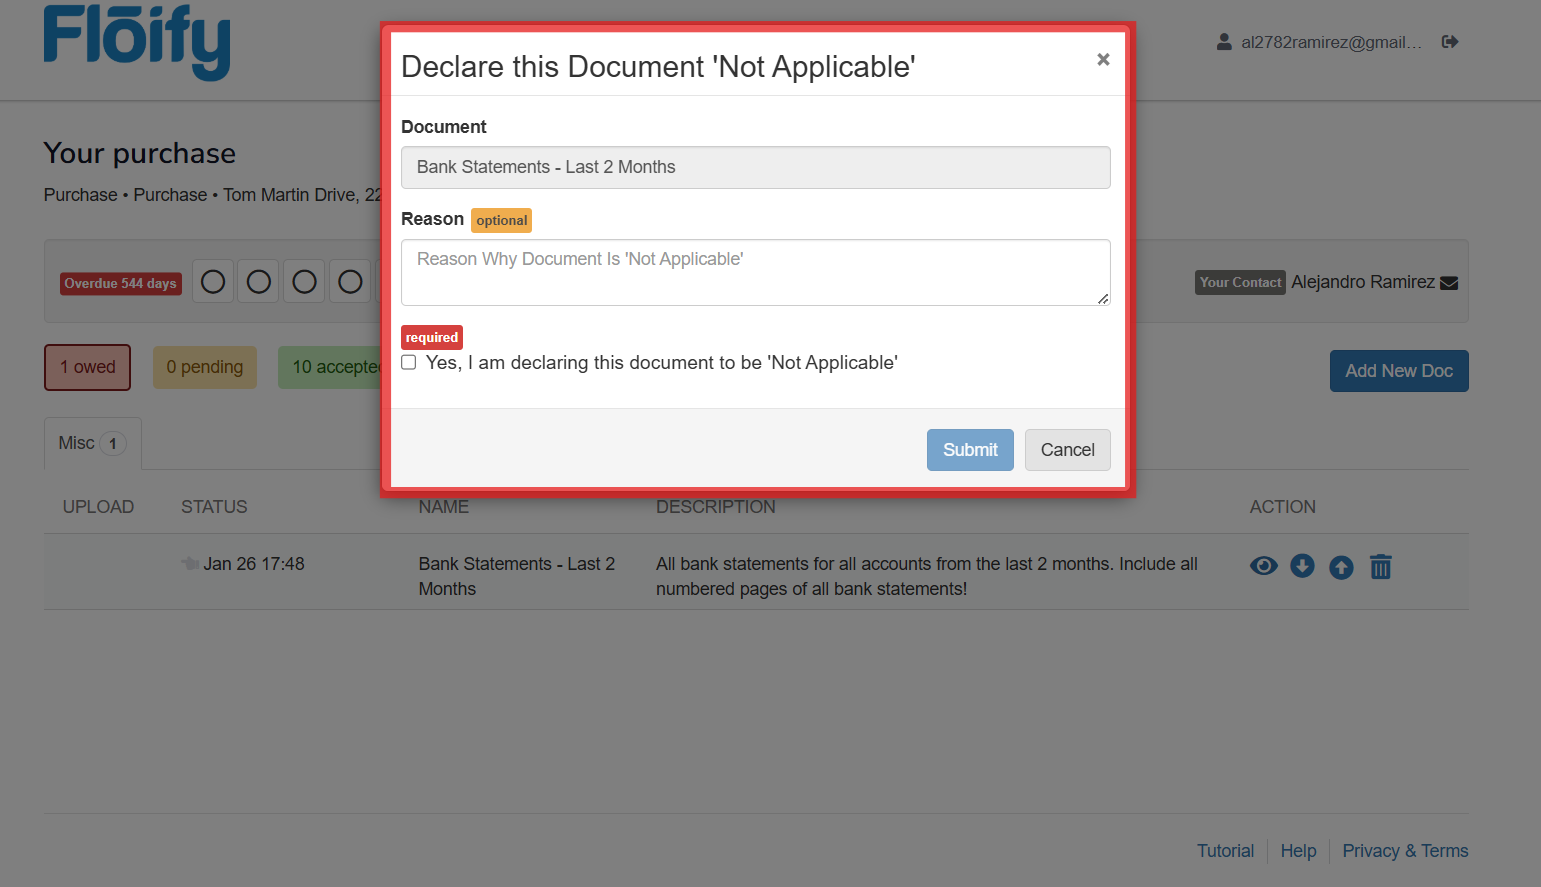
Task: Download Bank Statements via the download arrow icon
Action: [1302, 566]
